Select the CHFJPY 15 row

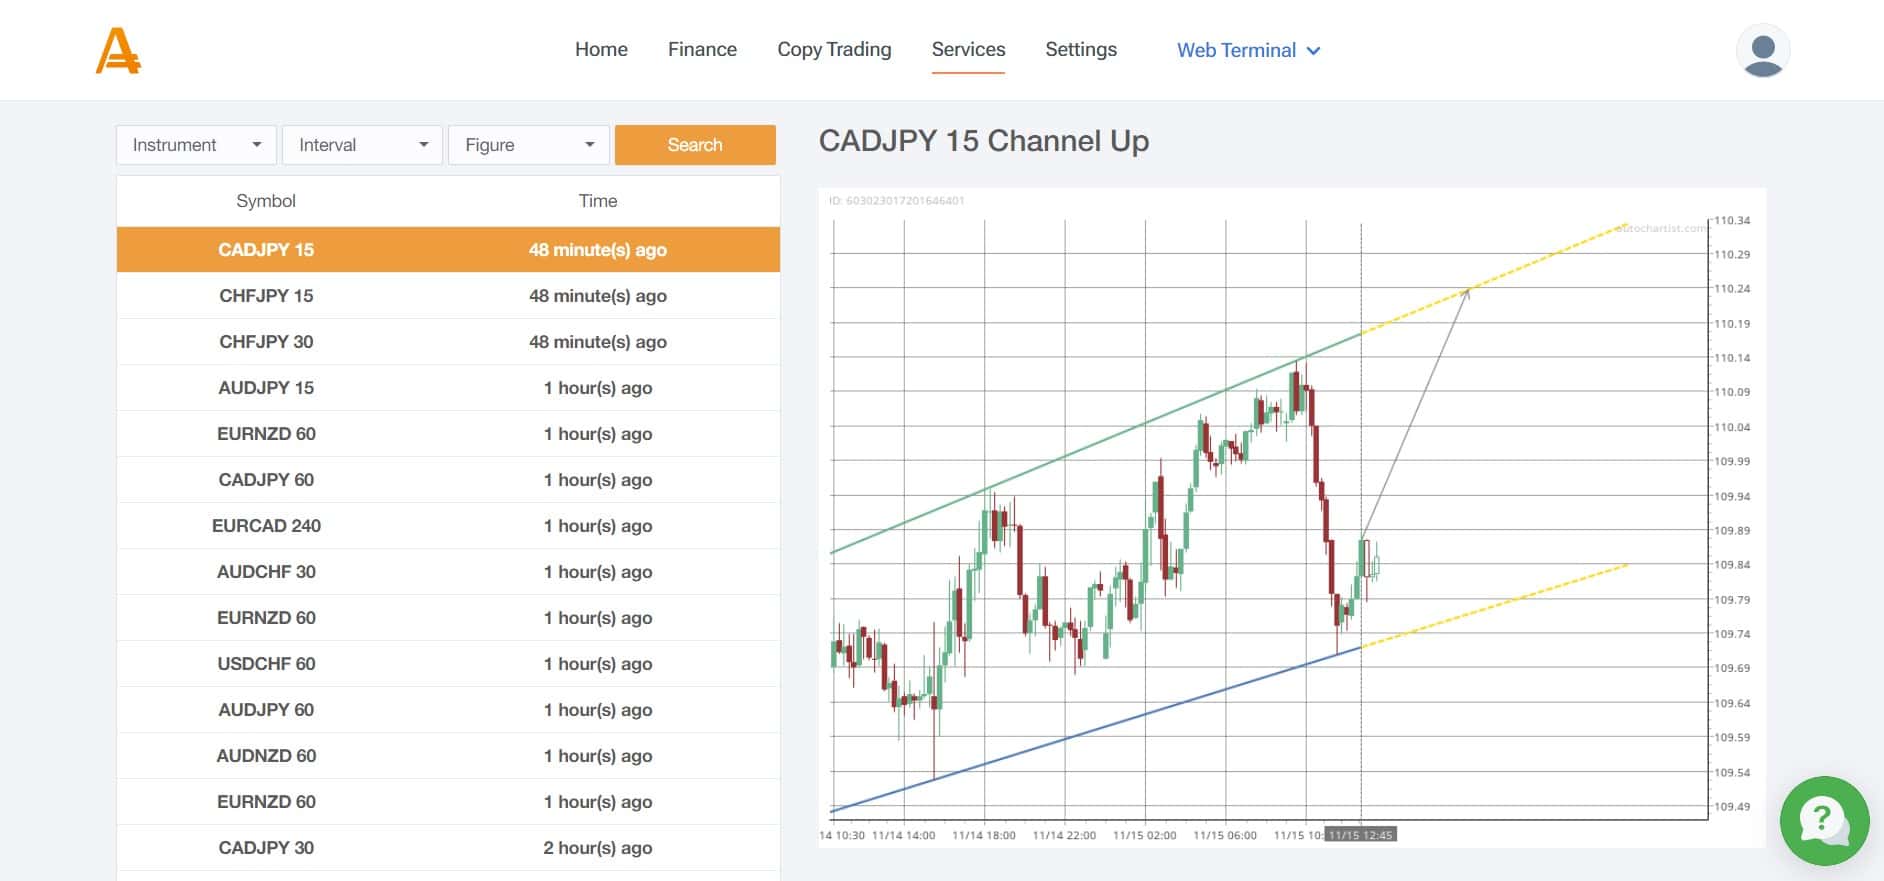448,296
